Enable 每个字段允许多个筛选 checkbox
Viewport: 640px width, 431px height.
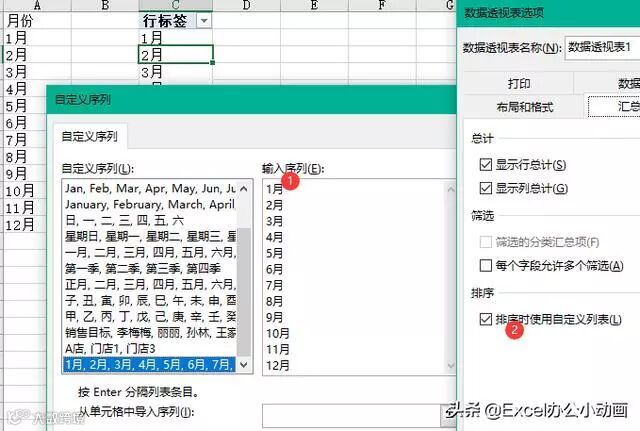485,265
